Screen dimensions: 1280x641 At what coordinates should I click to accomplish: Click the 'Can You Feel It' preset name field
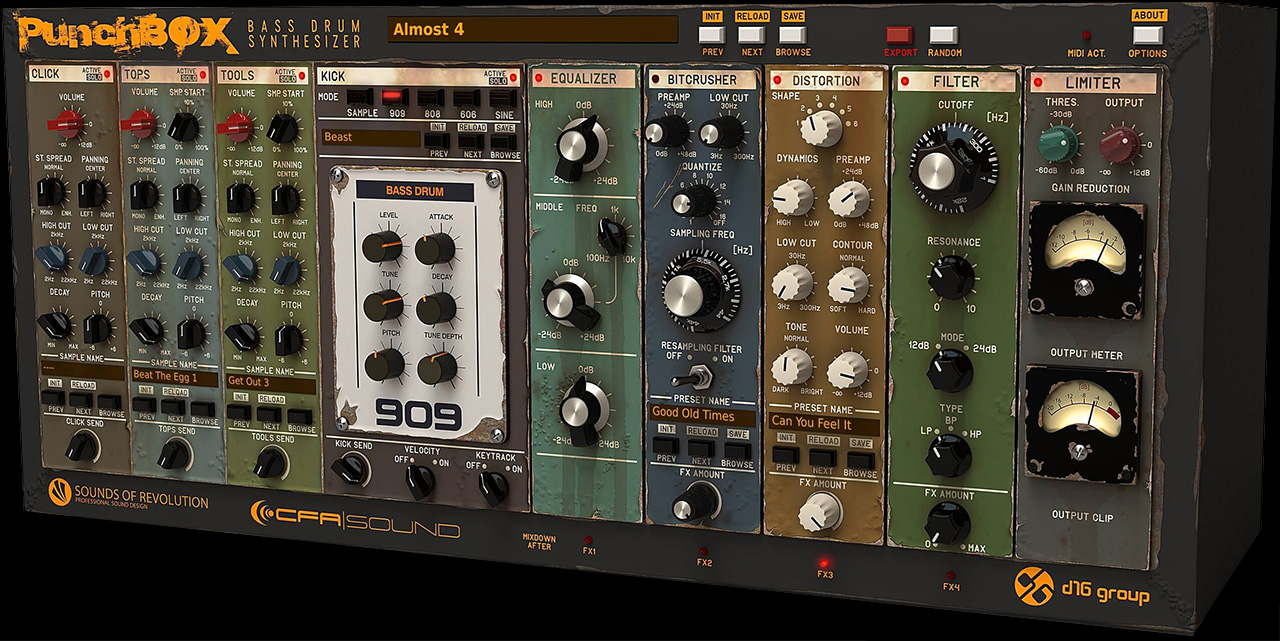coord(824,423)
